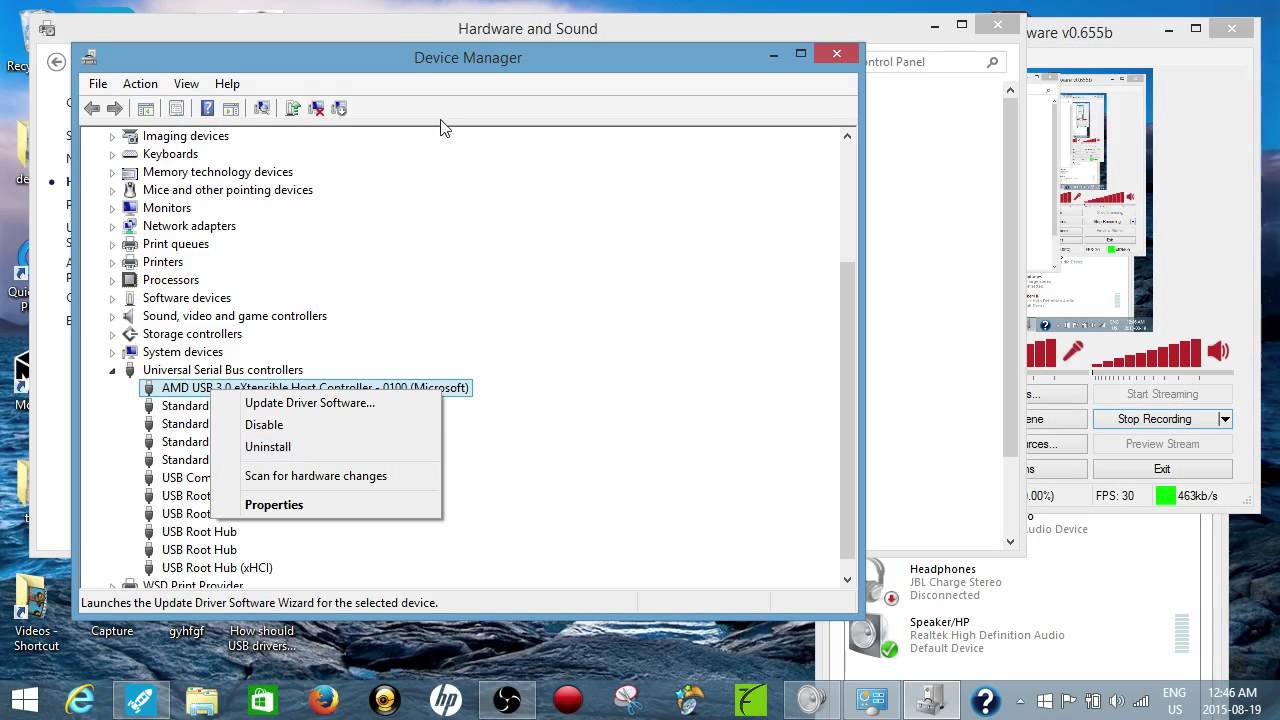Choose Update Driver Software in the context menu

point(326,403)
